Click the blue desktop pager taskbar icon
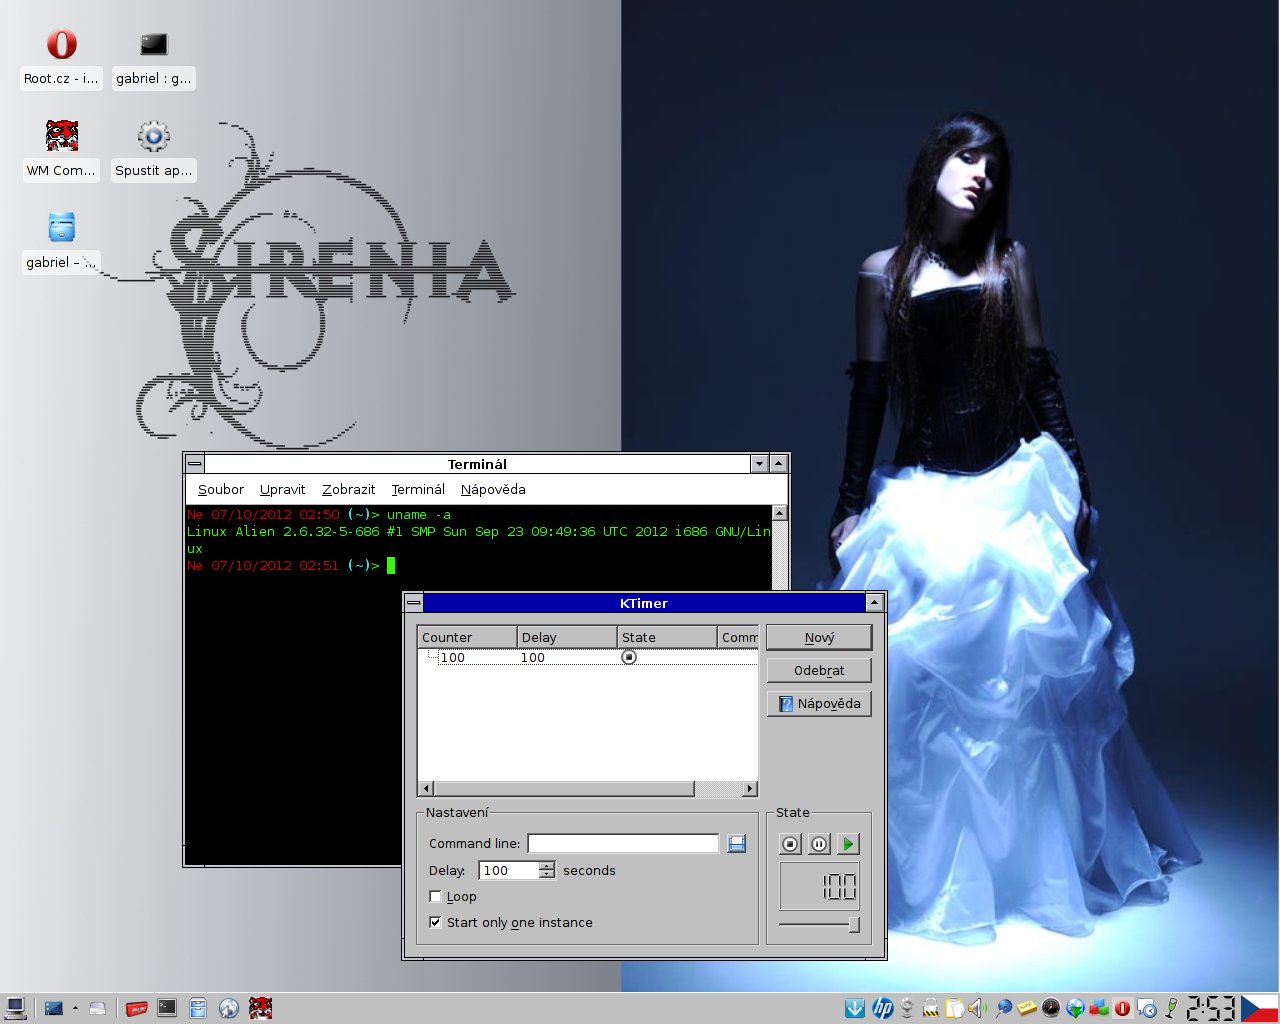This screenshot has height=1024, width=1280. 54,1008
